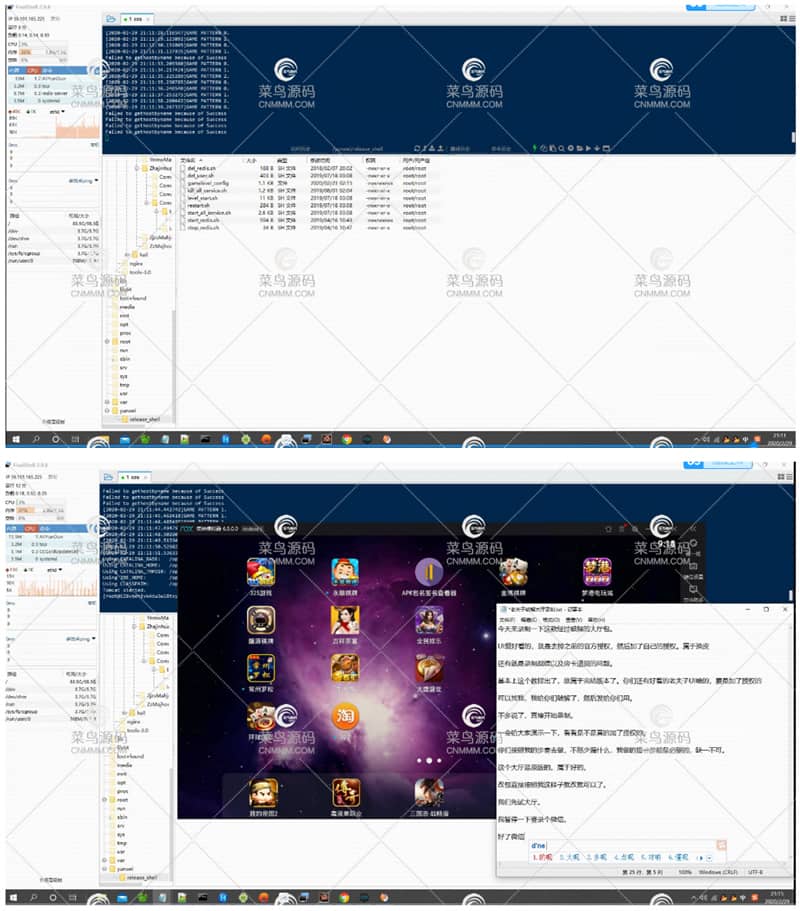Open Firefox from the upper Windows taskbar
800x911 pixels.
click(x=266, y=440)
